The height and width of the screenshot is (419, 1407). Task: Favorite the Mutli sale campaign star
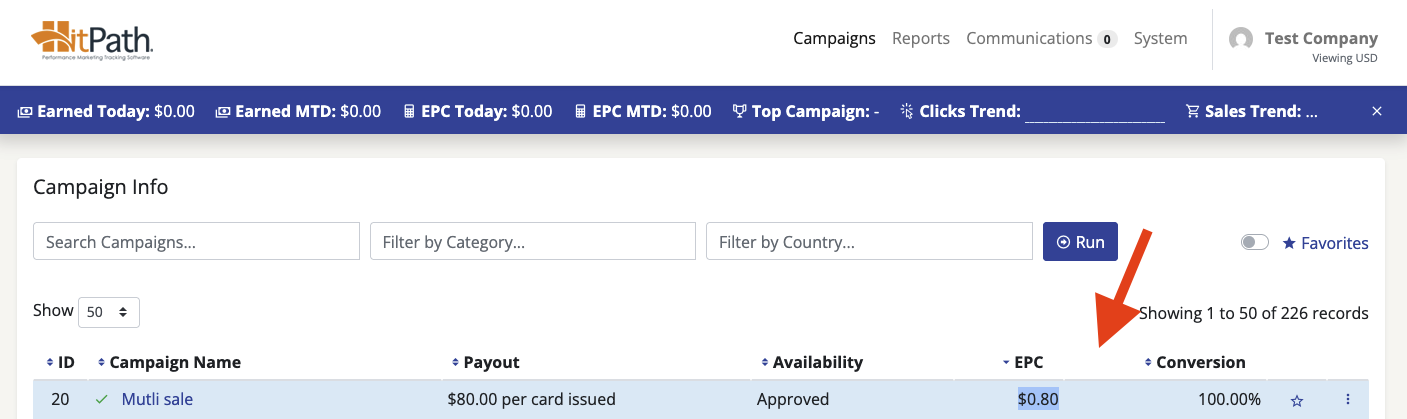coord(1297,400)
